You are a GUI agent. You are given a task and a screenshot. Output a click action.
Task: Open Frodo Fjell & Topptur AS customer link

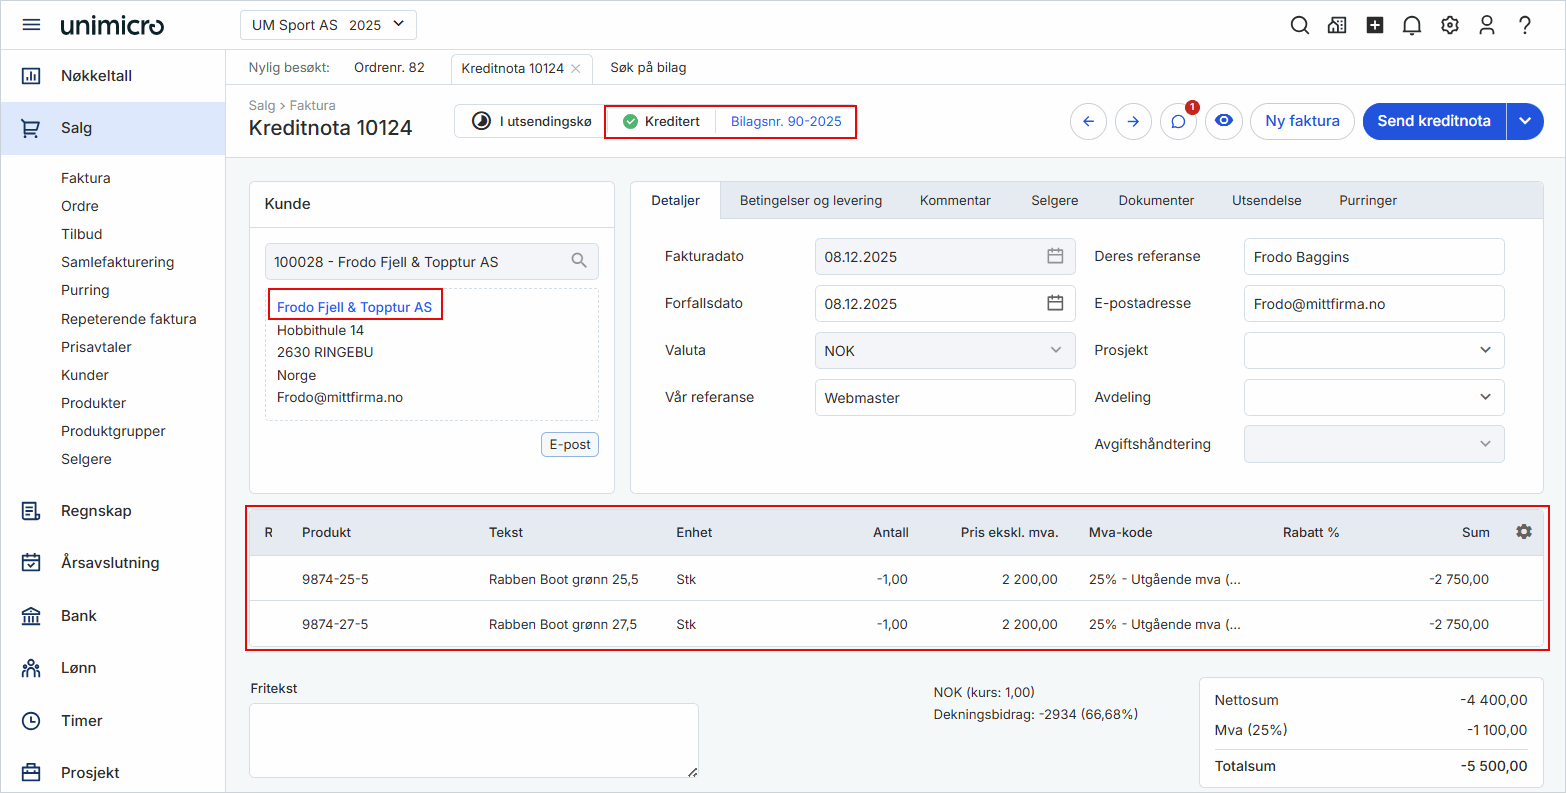pyautogui.click(x=354, y=307)
